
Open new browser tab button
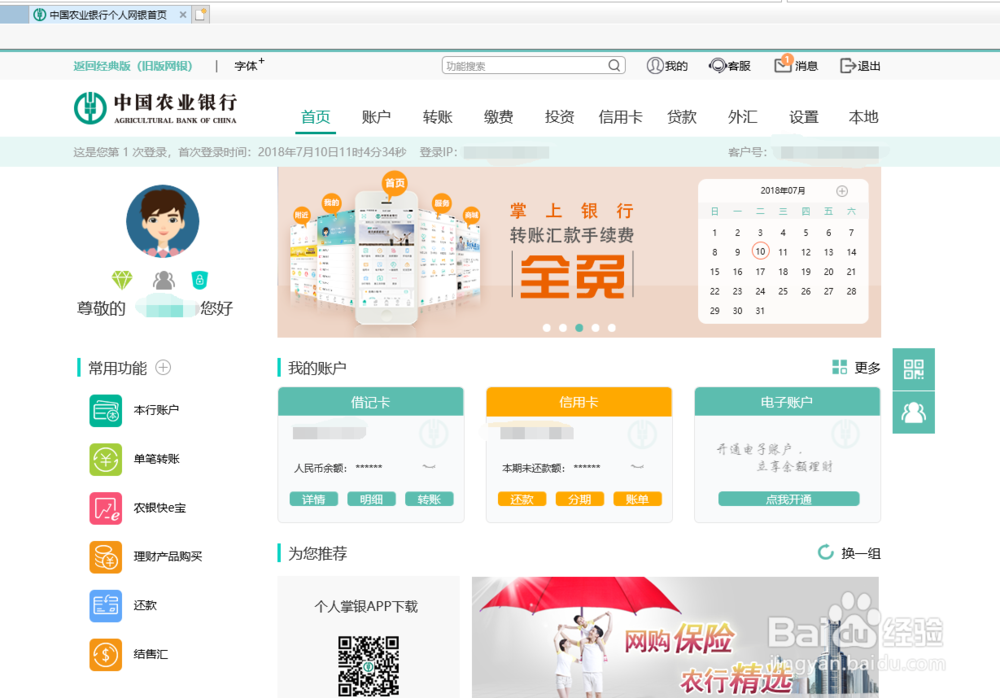click(x=200, y=14)
